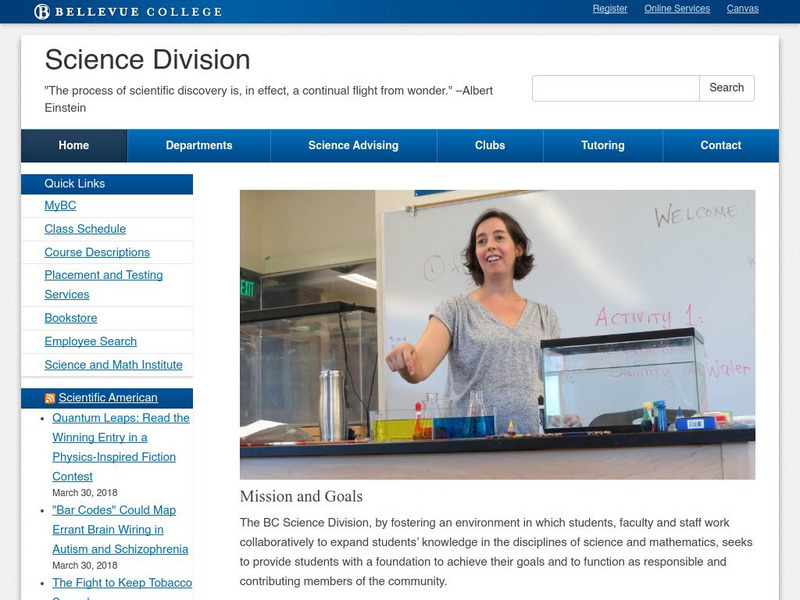Open the Canvas link

tap(742, 9)
